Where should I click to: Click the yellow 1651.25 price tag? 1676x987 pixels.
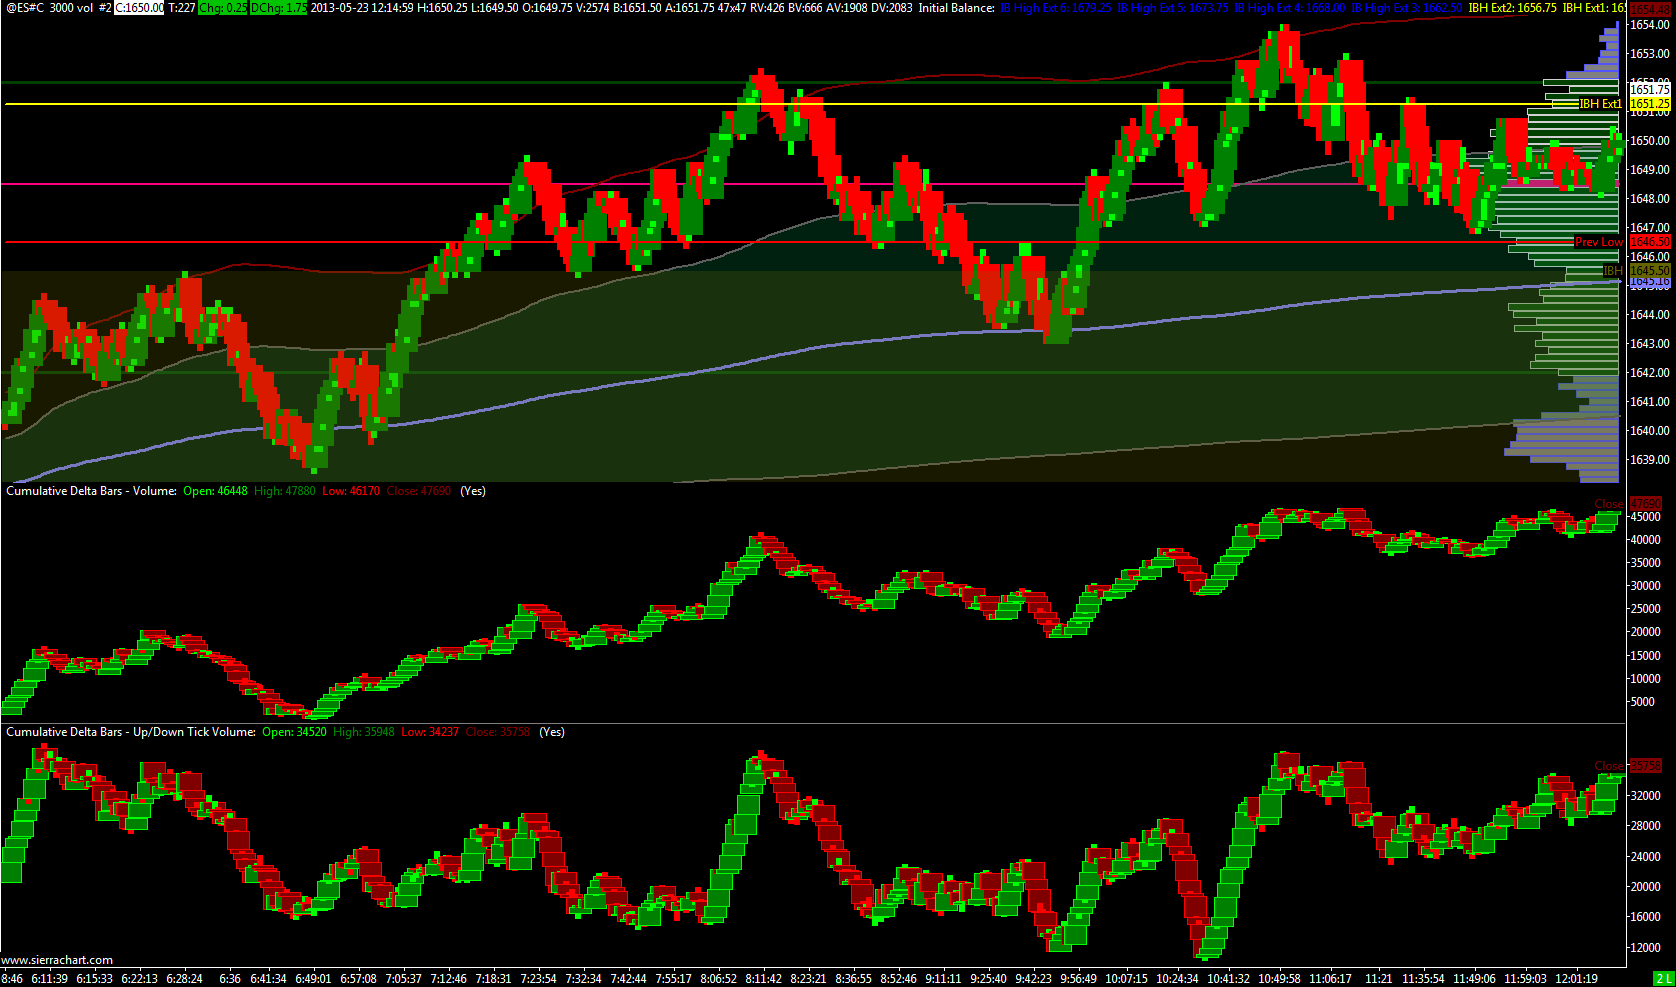[1650, 104]
